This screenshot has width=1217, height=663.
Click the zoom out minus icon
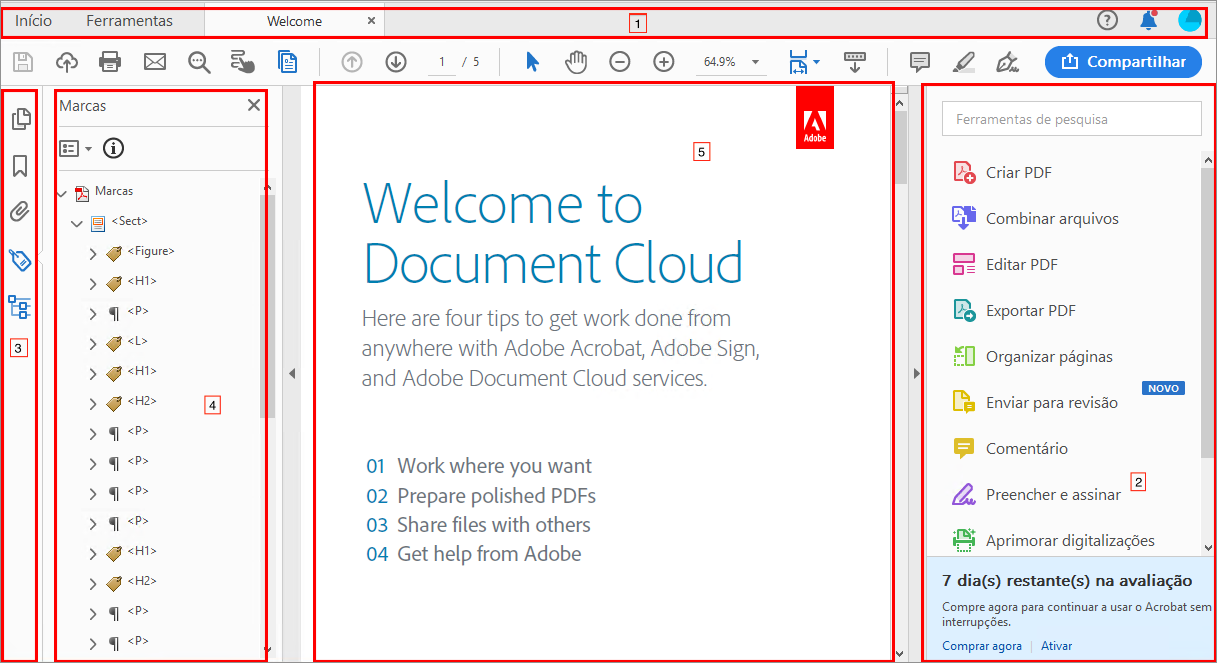tap(620, 62)
